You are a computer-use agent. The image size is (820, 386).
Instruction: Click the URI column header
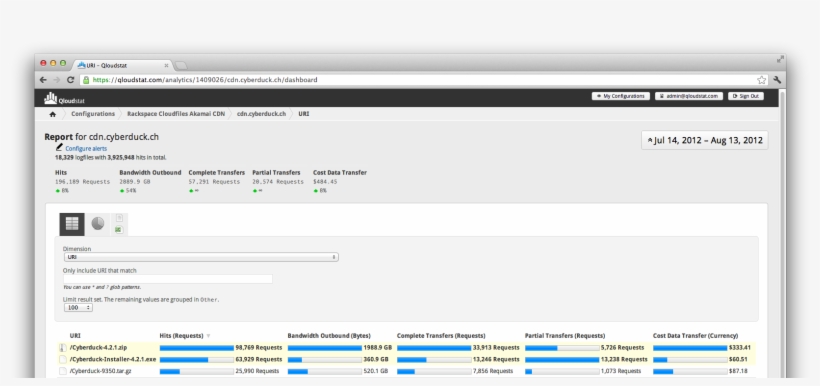coord(75,336)
